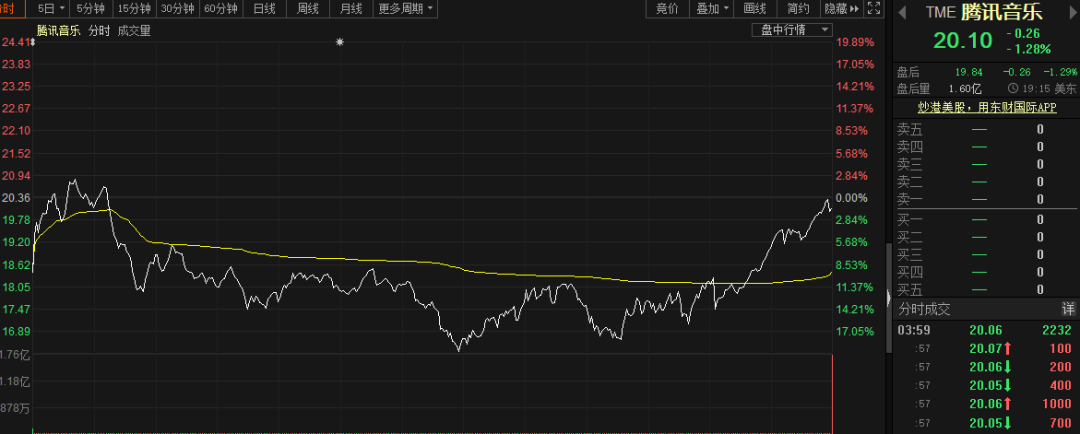The image size is (1080, 434).
Task: Click the clock icon beside 19:15
Action: pos(1012,88)
